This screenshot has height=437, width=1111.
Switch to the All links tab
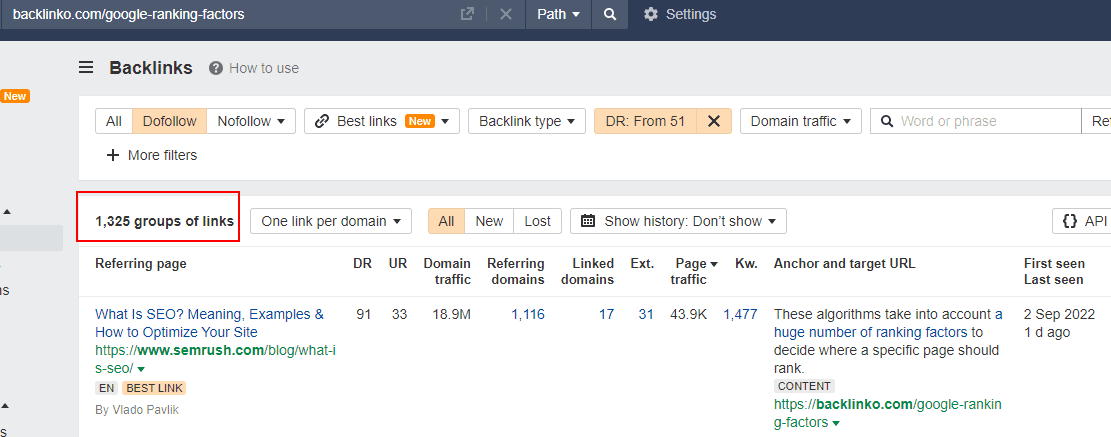(x=446, y=221)
